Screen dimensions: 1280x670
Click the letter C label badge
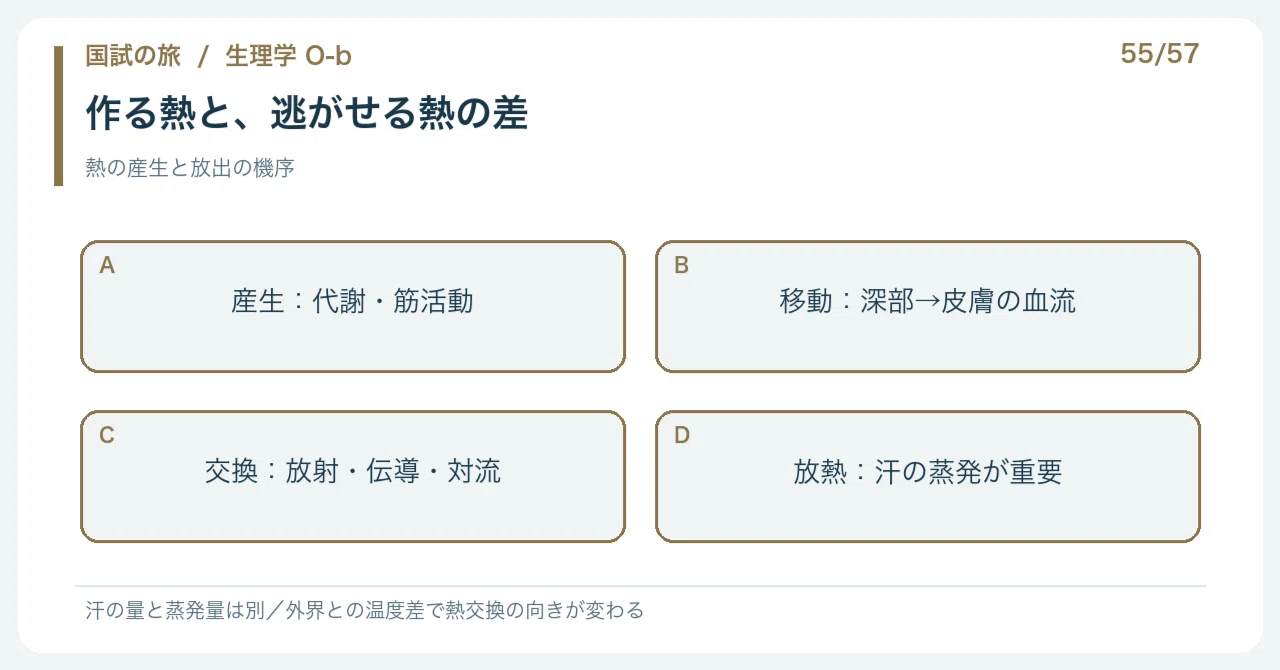107,435
